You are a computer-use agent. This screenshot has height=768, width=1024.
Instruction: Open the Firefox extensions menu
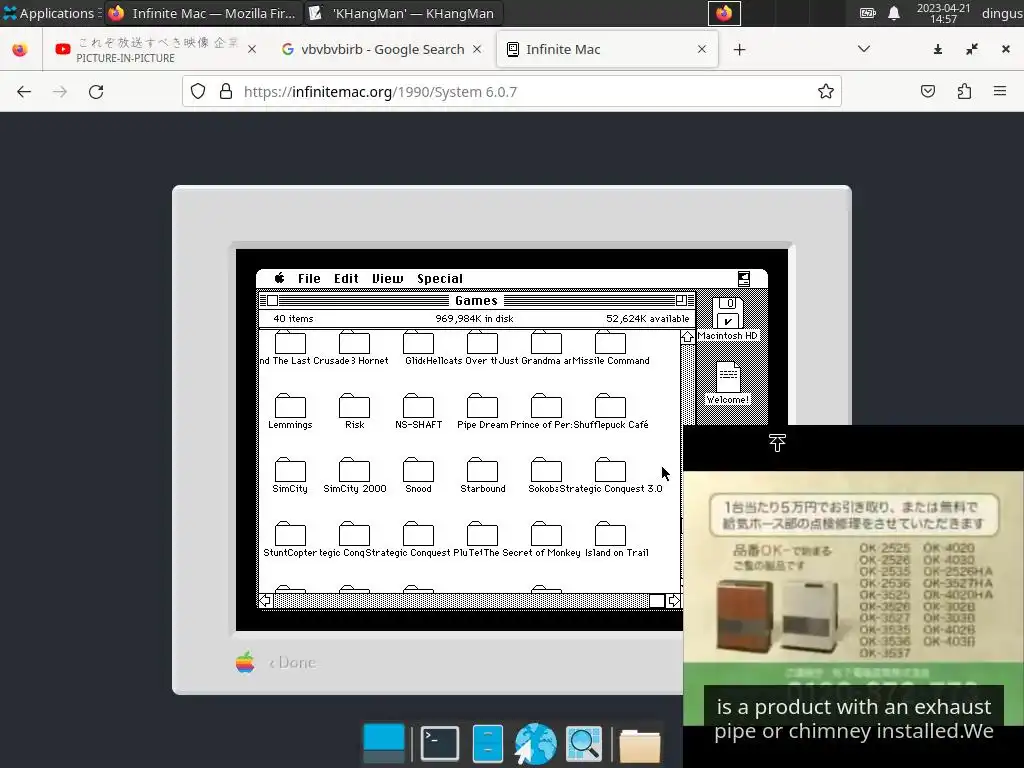tap(964, 91)
